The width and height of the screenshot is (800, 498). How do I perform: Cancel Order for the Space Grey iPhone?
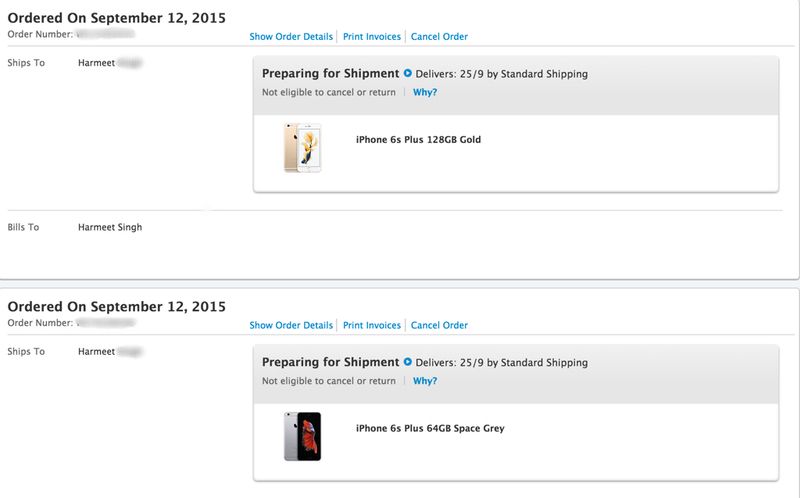(439, 325)
